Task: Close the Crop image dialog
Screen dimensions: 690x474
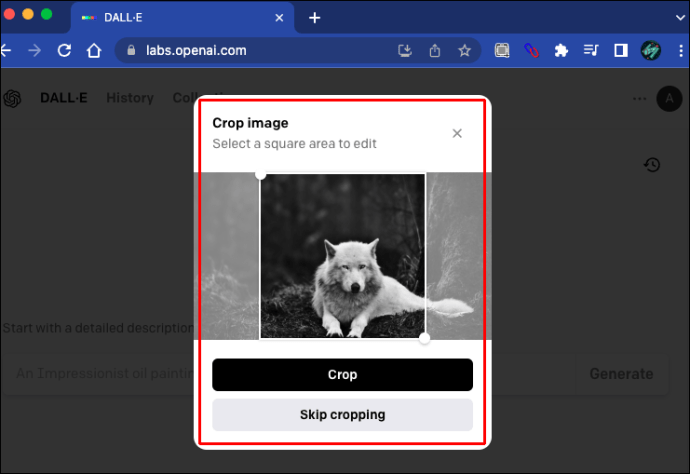Action: (x=457, y=133)
